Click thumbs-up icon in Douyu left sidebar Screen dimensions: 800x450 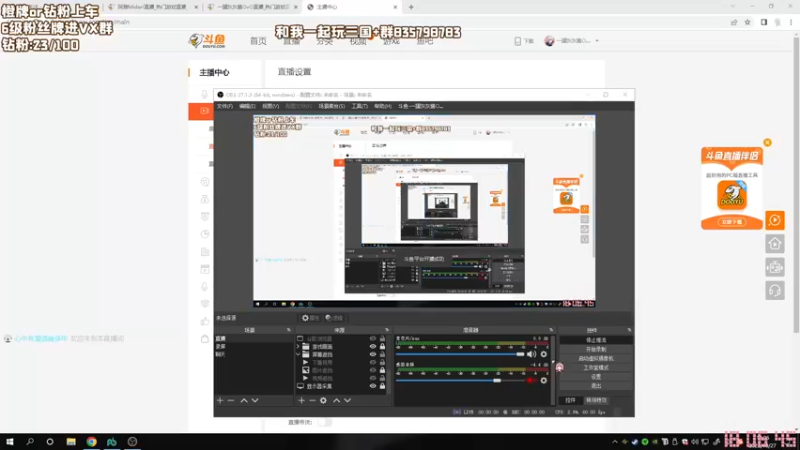pyautogui.click(x=205, y=321)
